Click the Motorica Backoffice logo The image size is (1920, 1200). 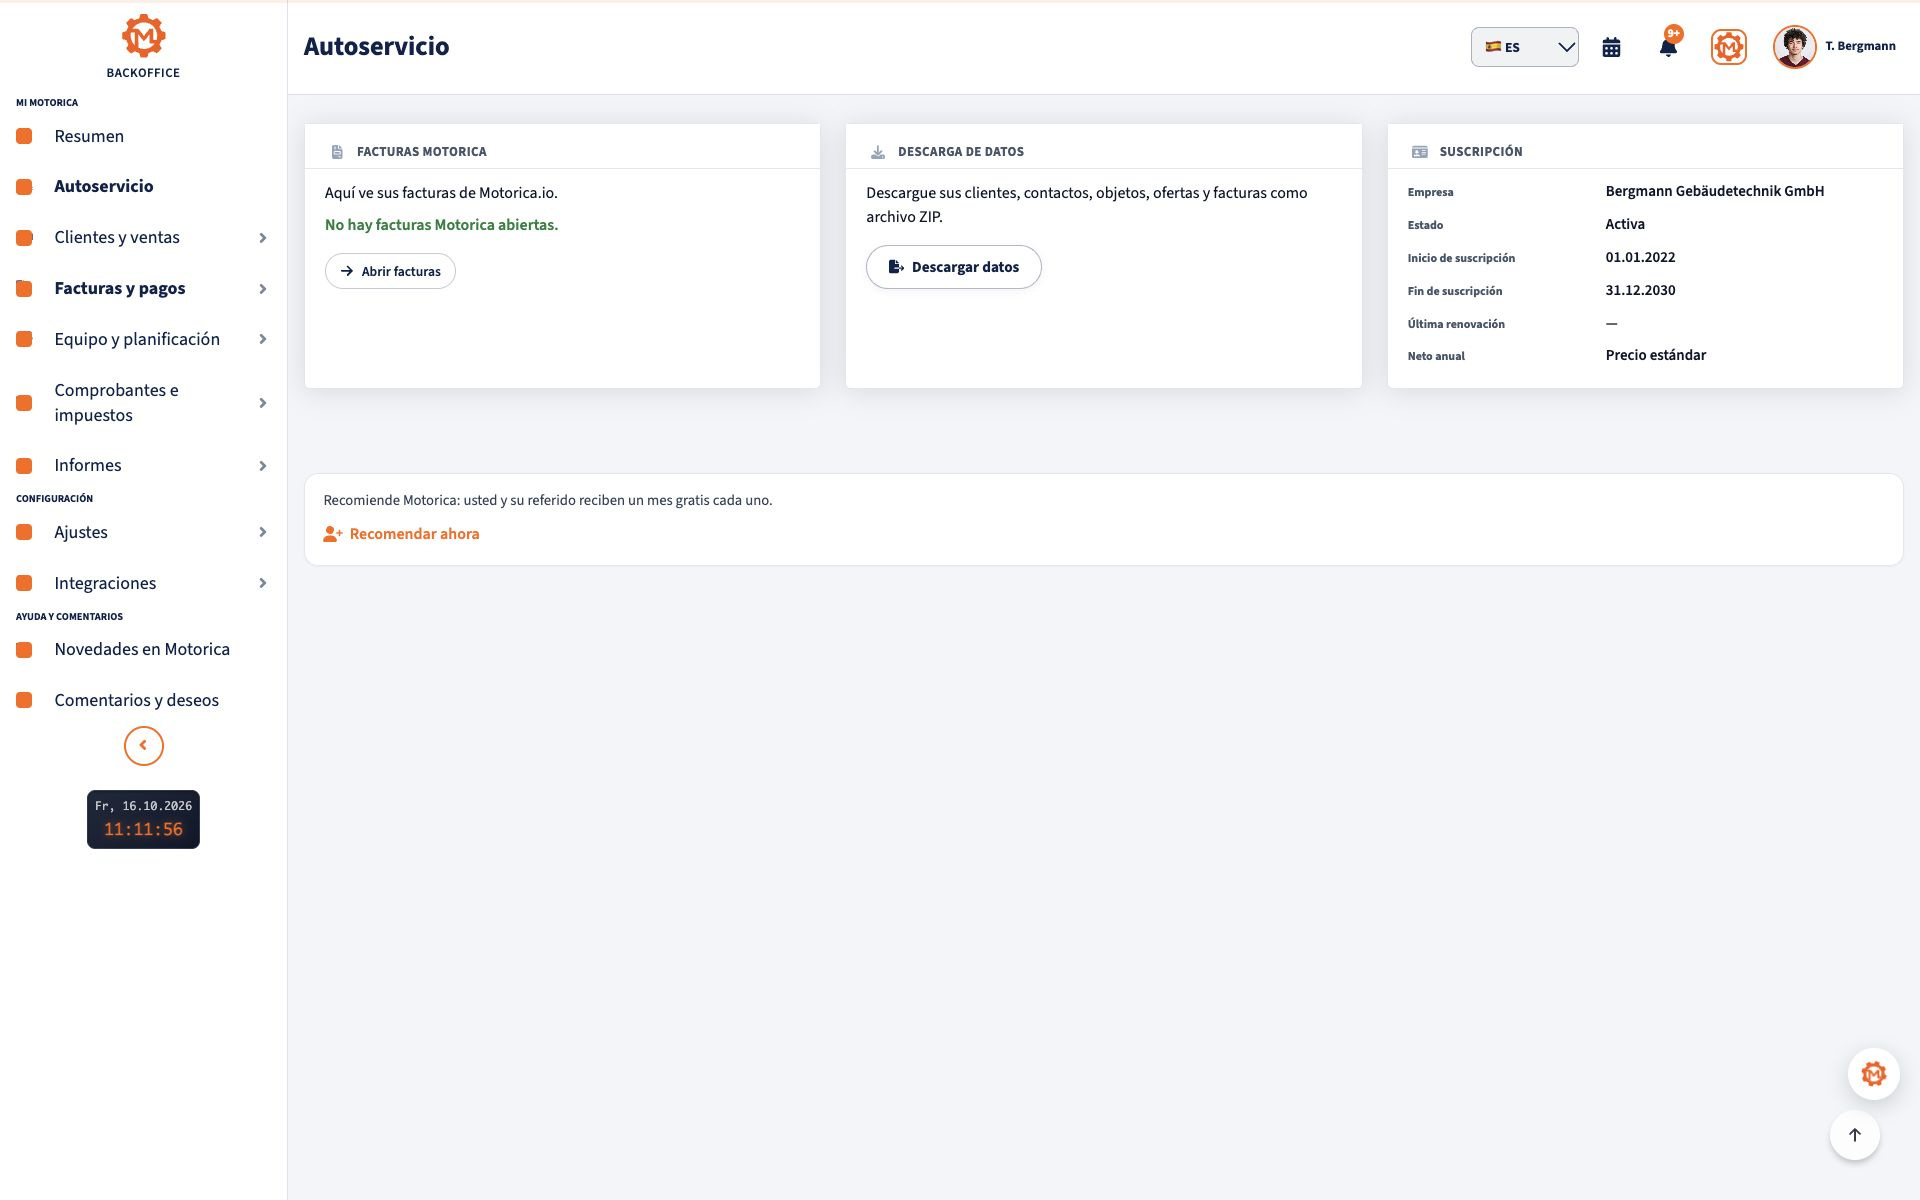pyautogui.click(x=143, y=46)
